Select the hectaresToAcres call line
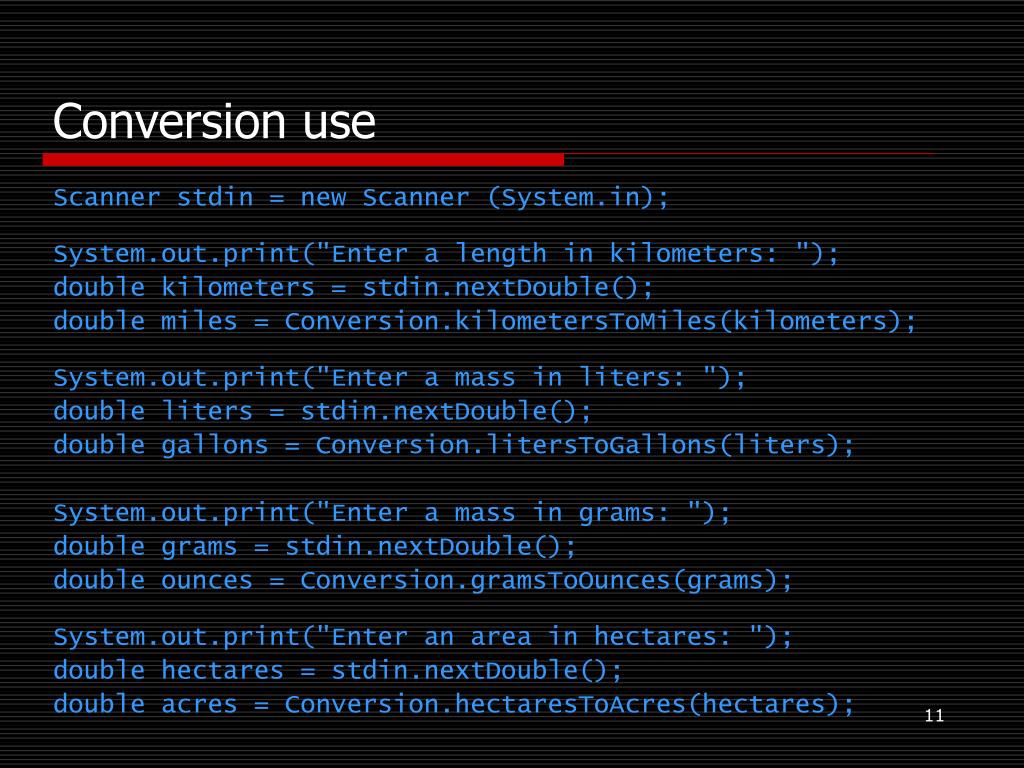The image size is (1024, 768). pyautogui.click(x=454, y=705)
